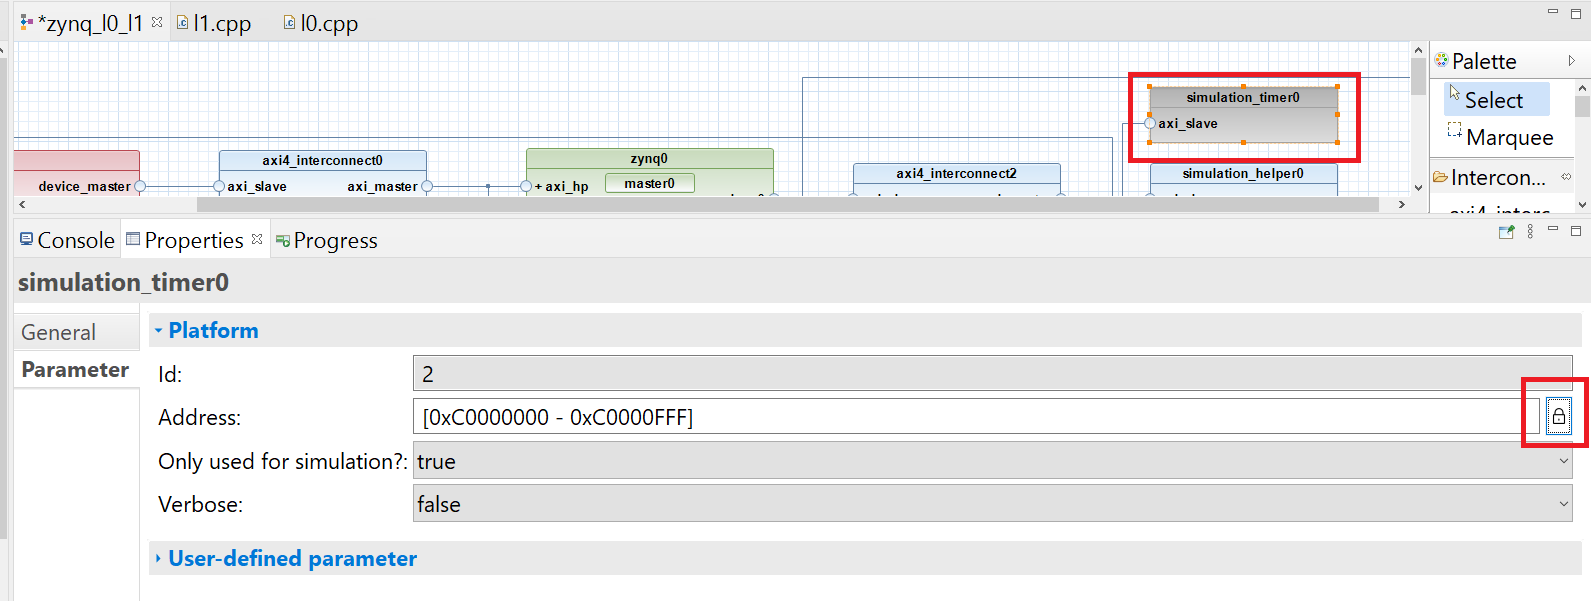Select the simulation_timer0 block

(x=1243, y=114)
